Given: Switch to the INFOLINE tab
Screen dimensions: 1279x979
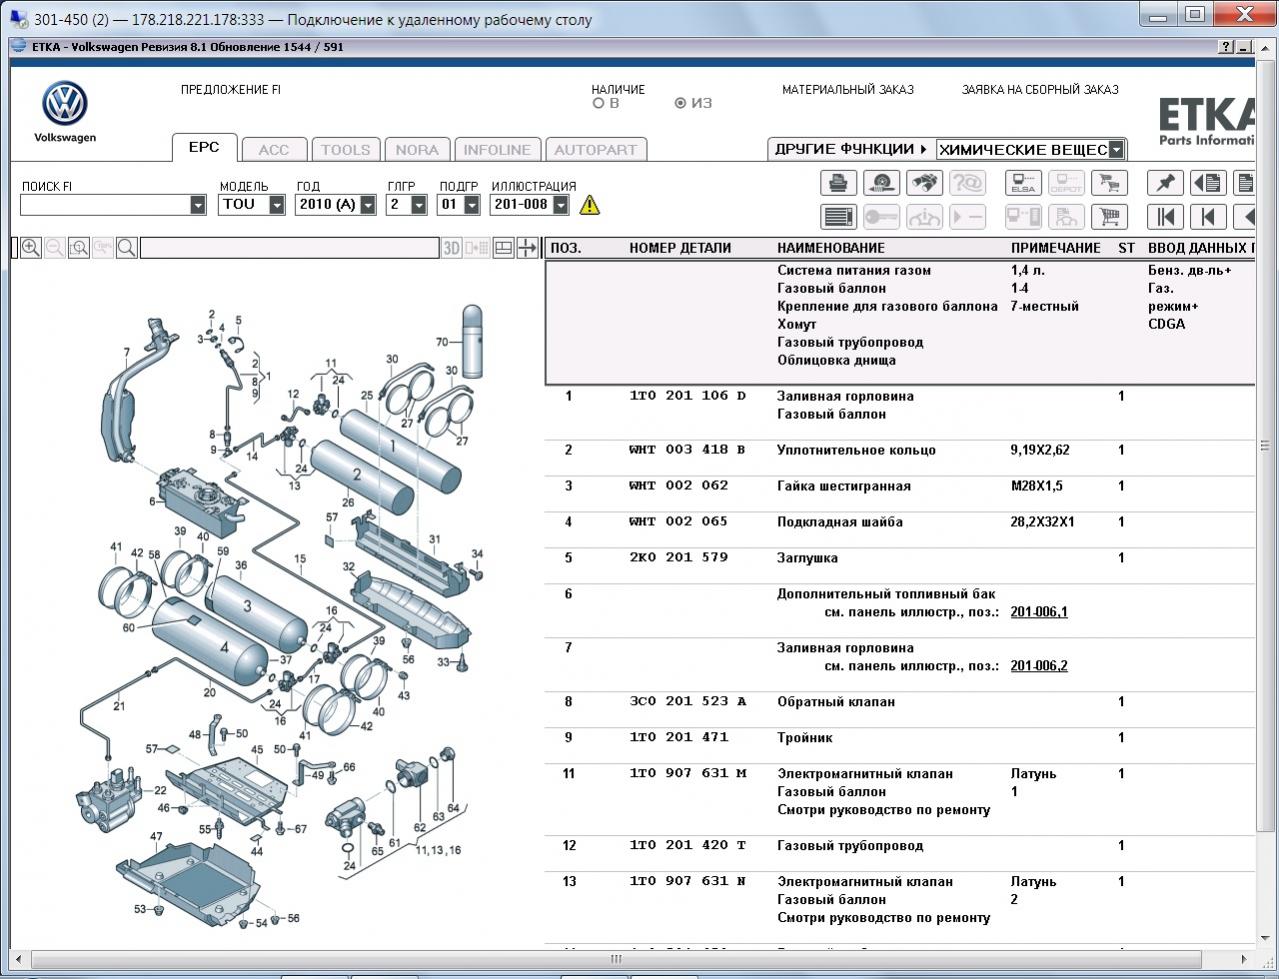Looking at the screenshot, I should point(497,150).
